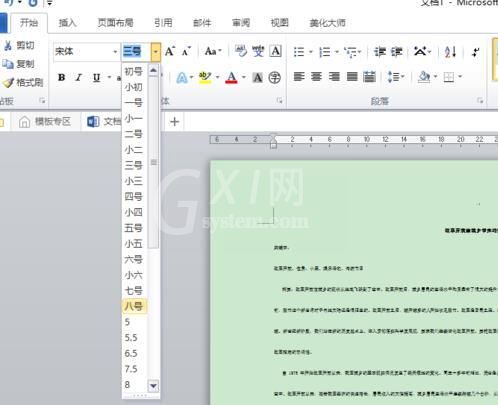Switch to the 美化大师 tab
Image resolution: width=498 pixels, height=405 pixels.
pyautogui.click(x=327, y=23)
